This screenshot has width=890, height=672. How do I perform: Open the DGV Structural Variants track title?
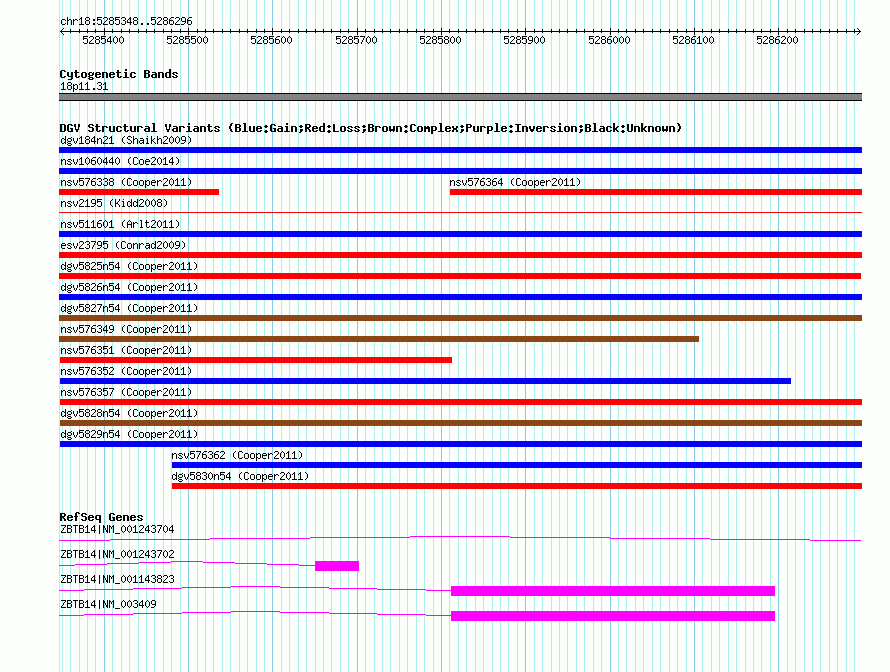[371, 128]
